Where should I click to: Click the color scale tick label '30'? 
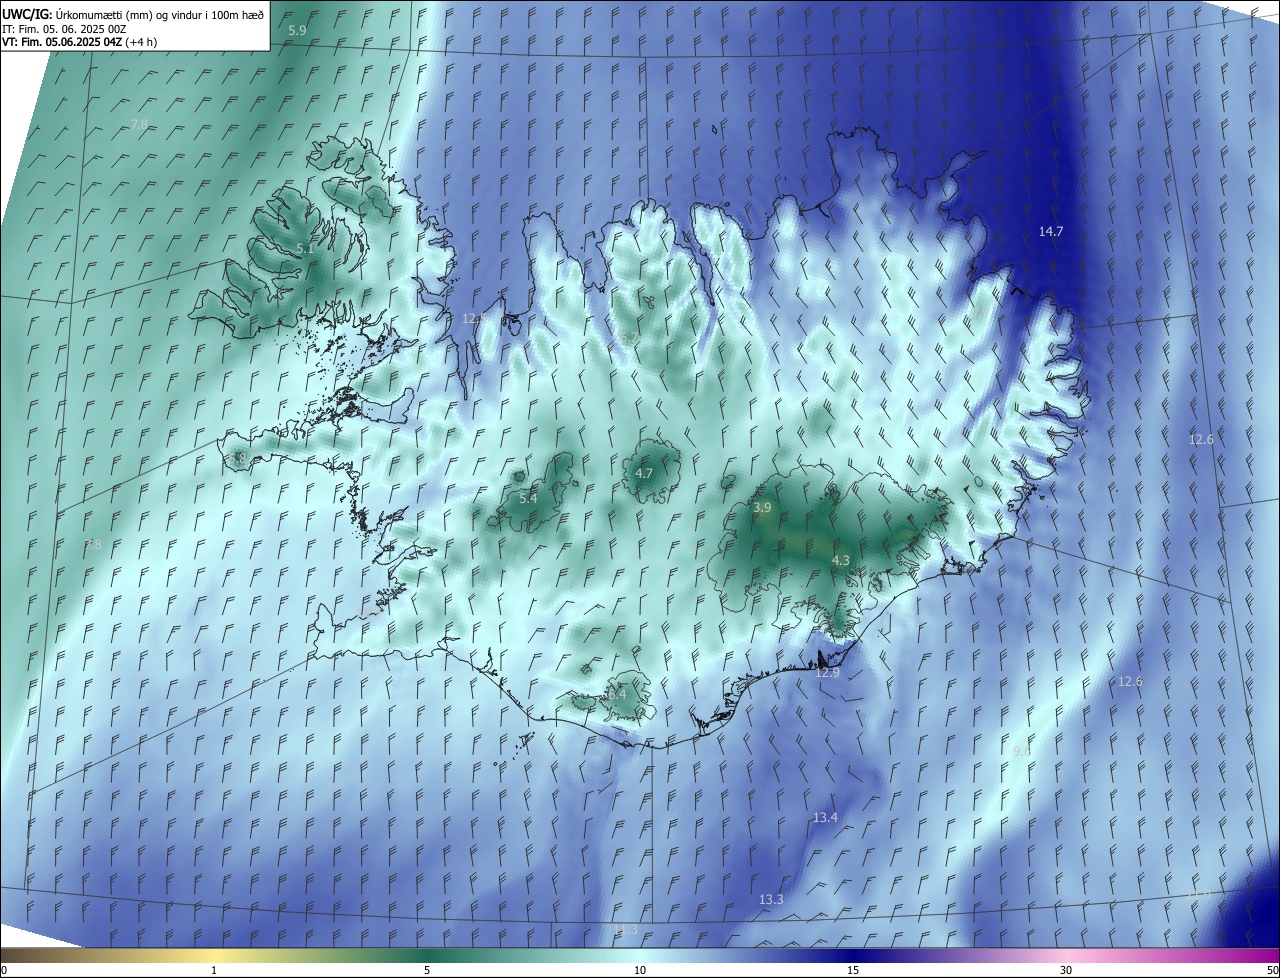1066,970
